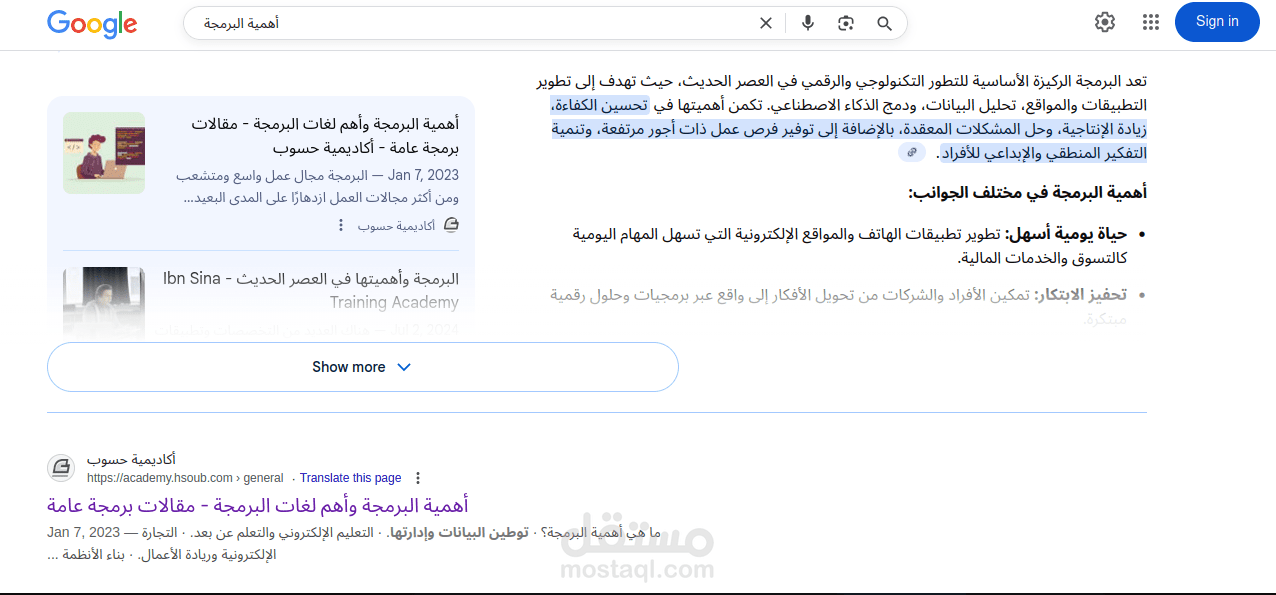Click heading أهمية البرمجة في مختلف الجوانب
This screenshot has height=595, width=1276.
pos(1027,193)
